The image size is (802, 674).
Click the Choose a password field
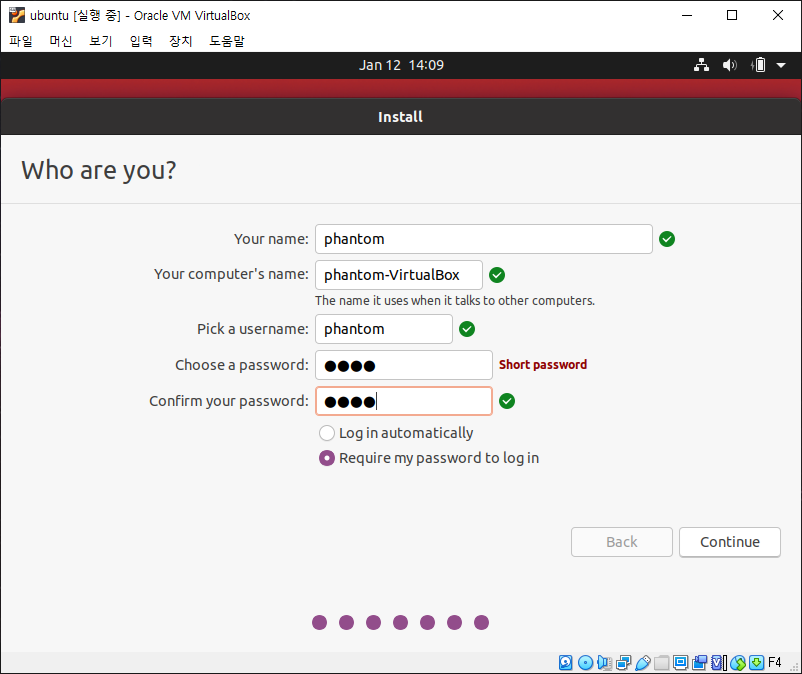click(x=404, y=365)
